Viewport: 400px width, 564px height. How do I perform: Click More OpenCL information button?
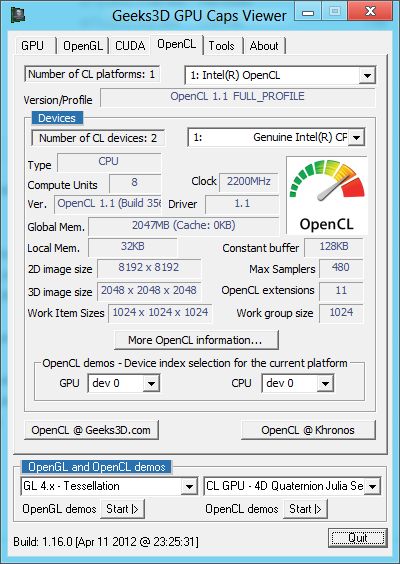point(196,340)
